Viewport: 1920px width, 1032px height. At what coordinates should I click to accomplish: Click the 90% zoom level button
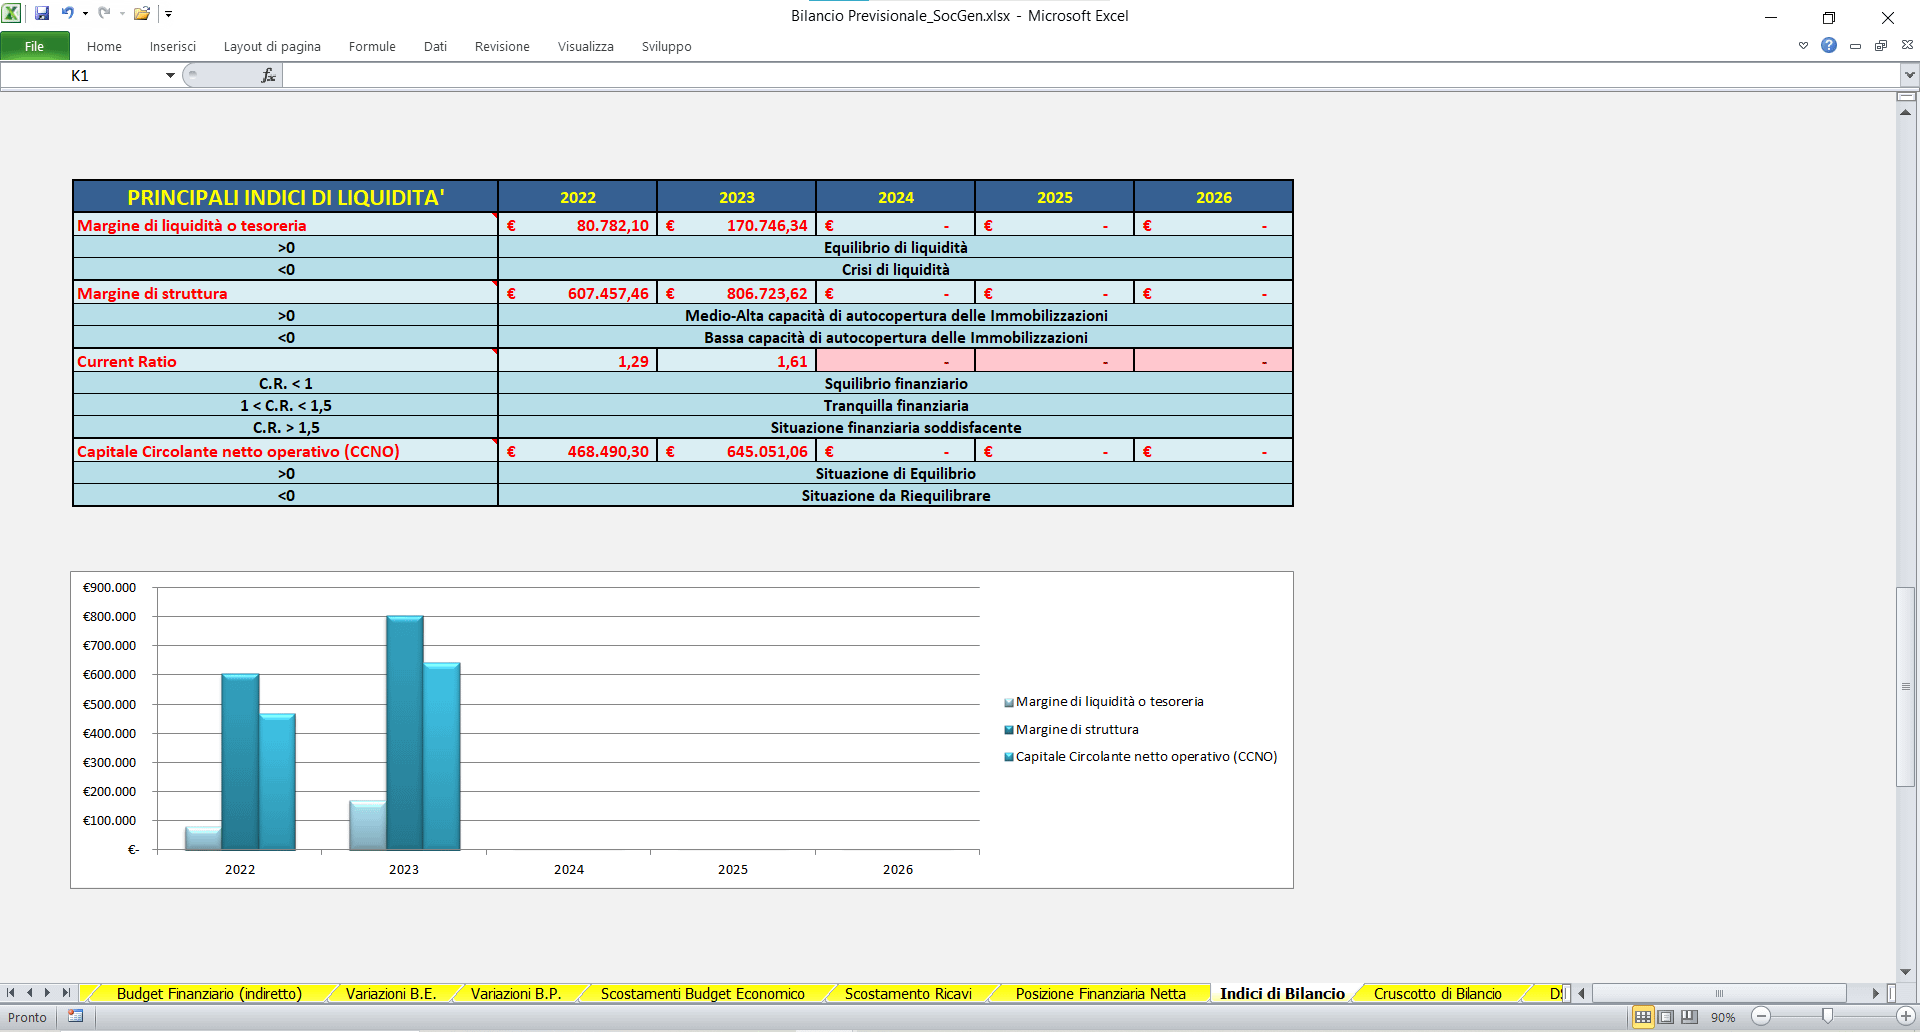click(x=1723, y=1017)
